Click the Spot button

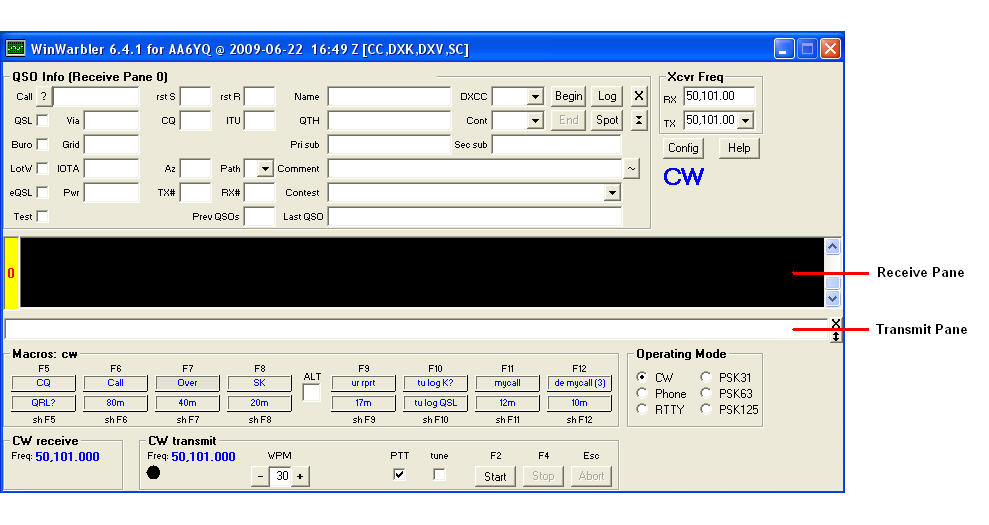(x=607, y=120)
